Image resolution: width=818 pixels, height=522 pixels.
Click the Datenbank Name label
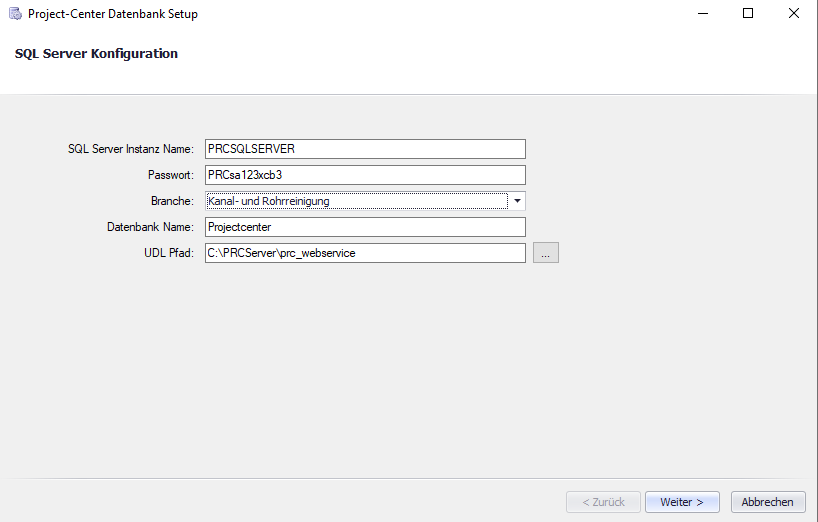coord(150,227)
